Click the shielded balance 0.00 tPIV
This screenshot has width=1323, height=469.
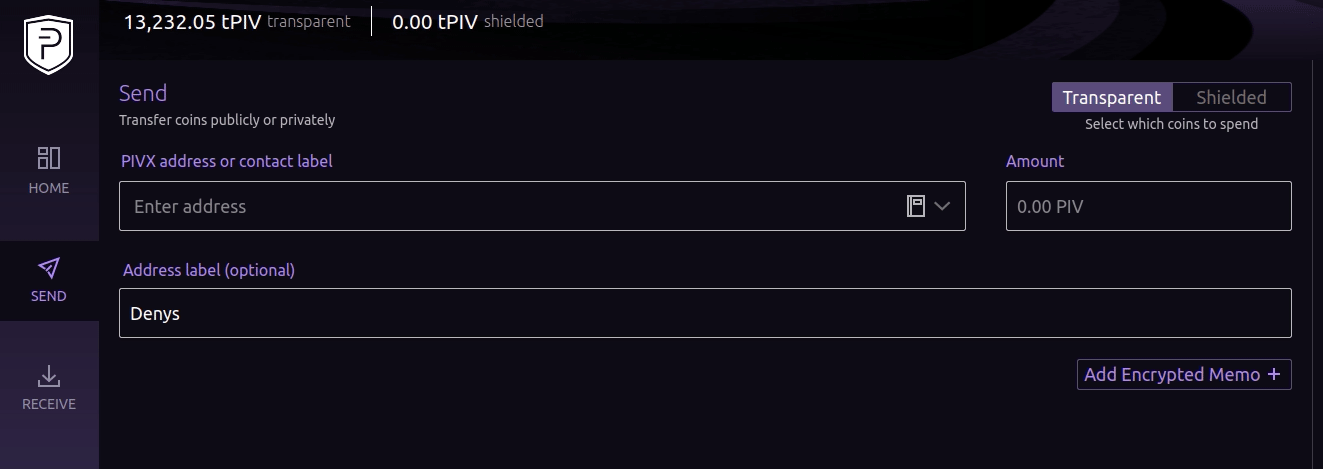coord(435,22)
